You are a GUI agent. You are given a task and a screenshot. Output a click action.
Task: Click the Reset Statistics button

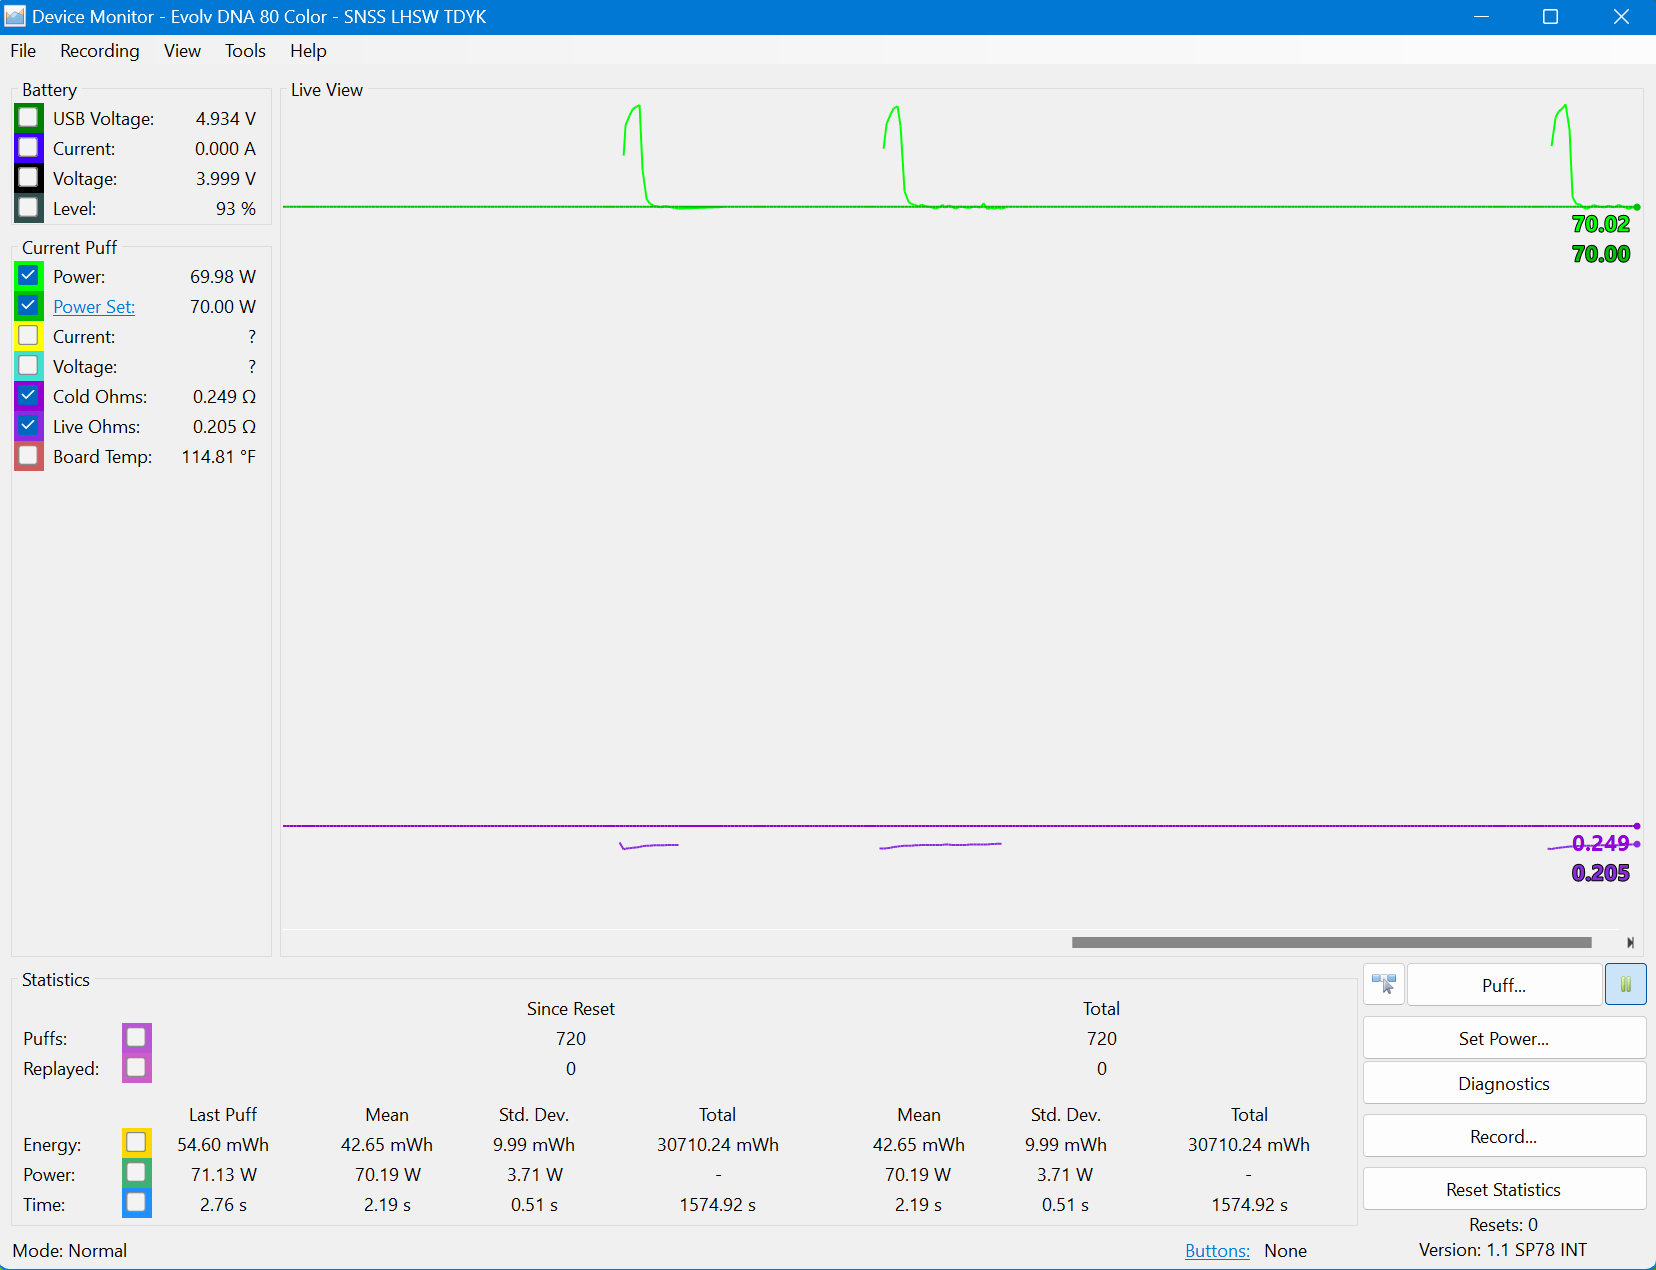pos(1503,1189)
